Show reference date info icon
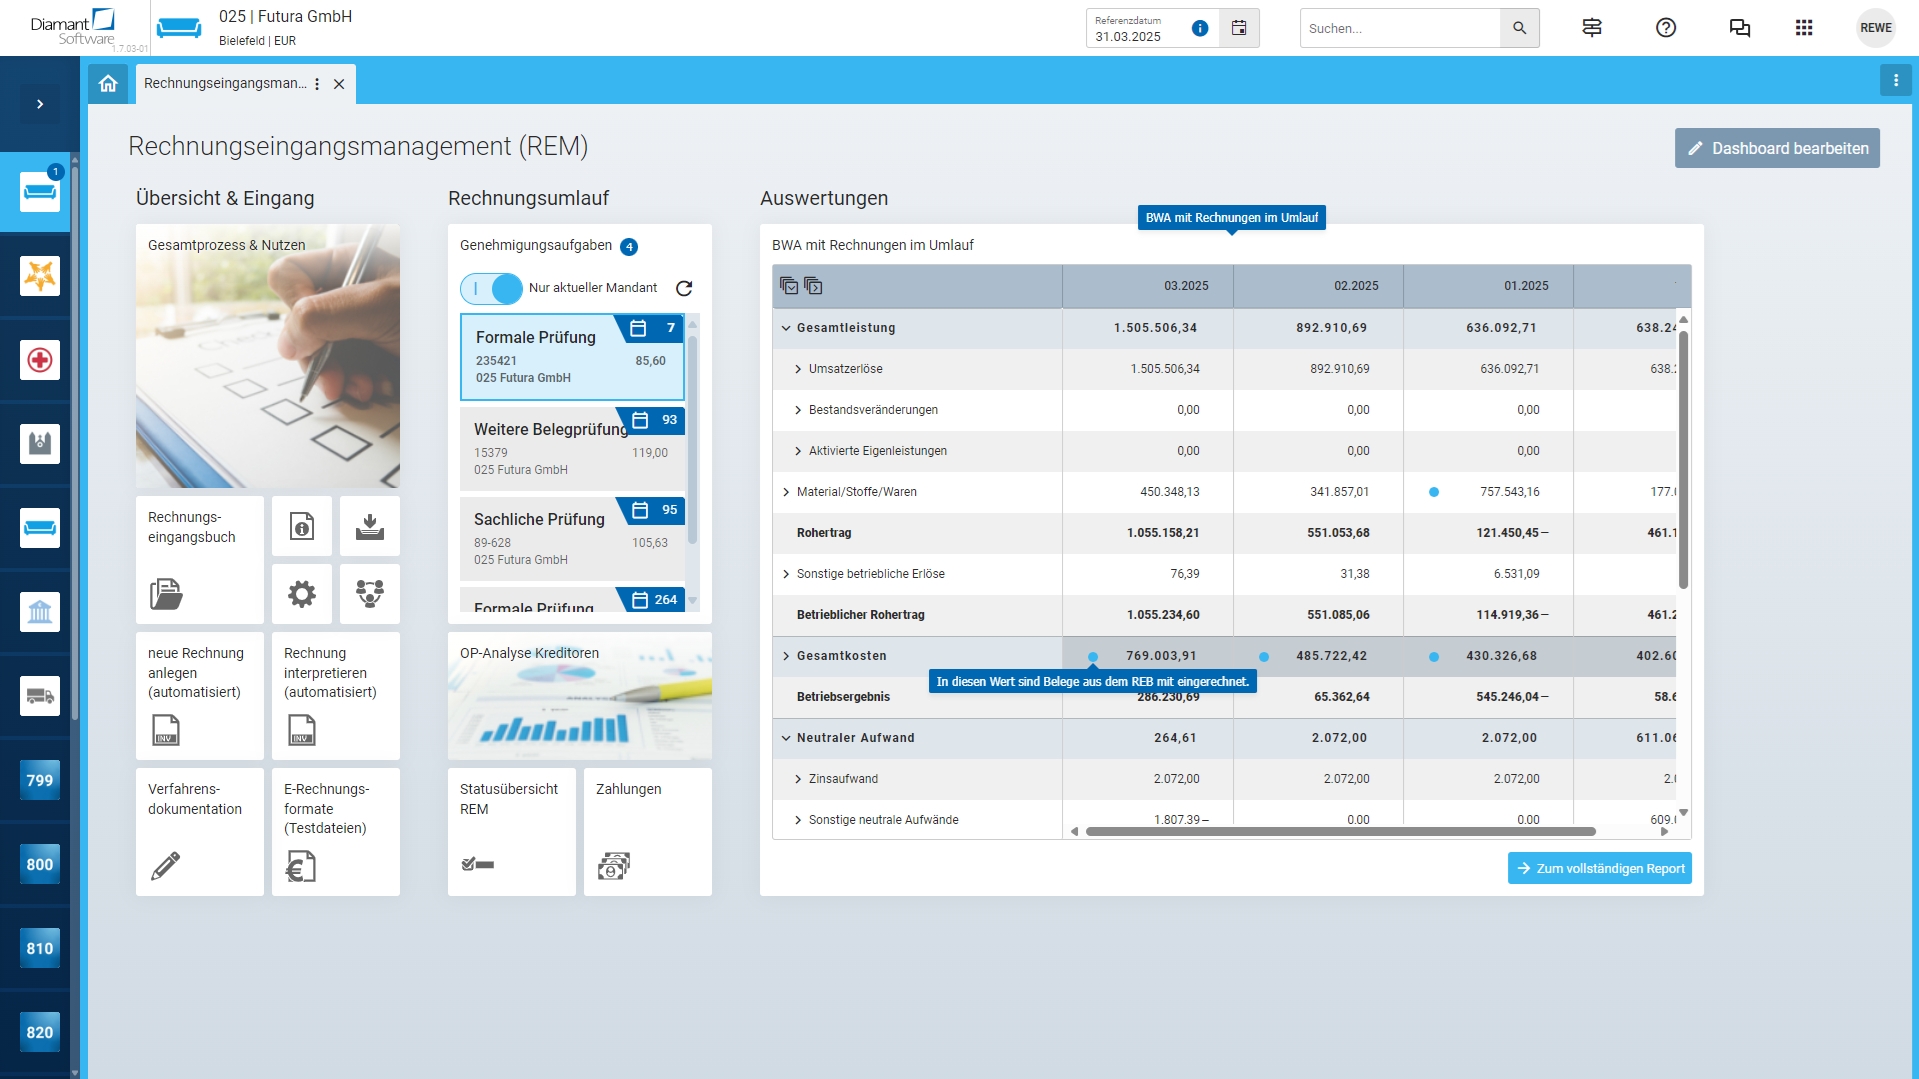This screenshot has height=1079, width=1919. [x=1200, y=28]
